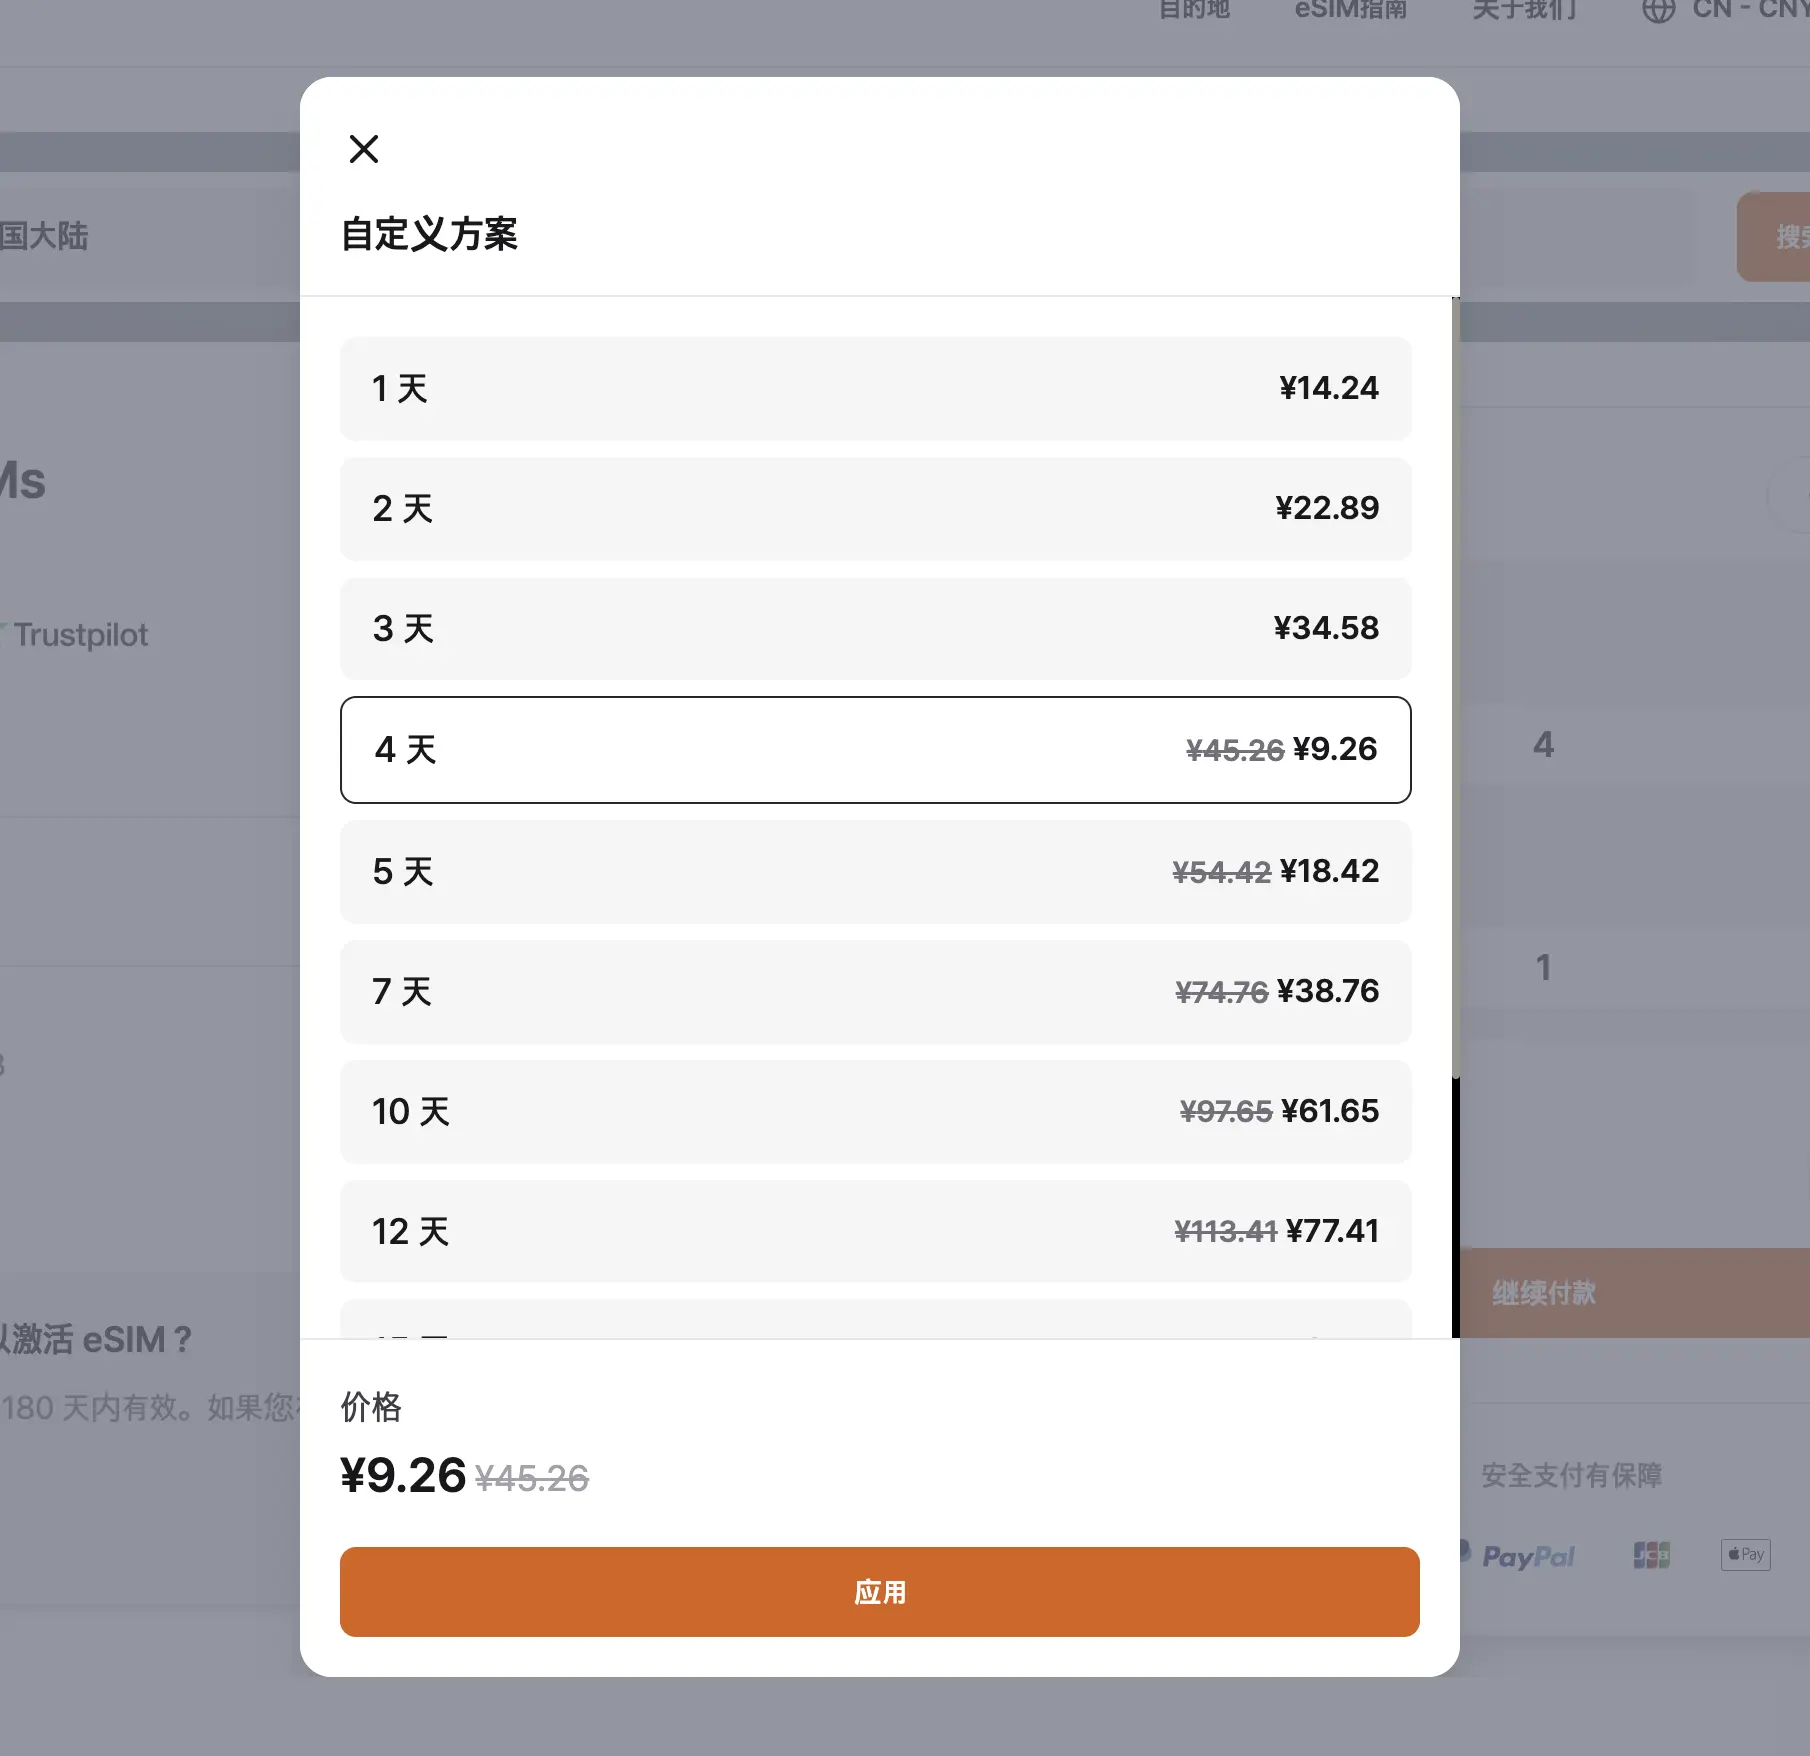1810x1756 pixels.
Task: Pick the 3 天 plan option
Action: click(875, 628)
